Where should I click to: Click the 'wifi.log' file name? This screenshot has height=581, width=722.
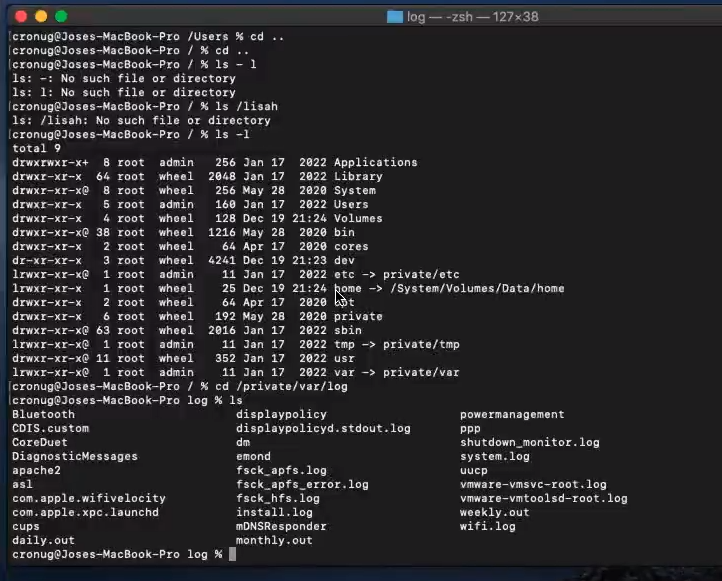[x=488, y=527]
